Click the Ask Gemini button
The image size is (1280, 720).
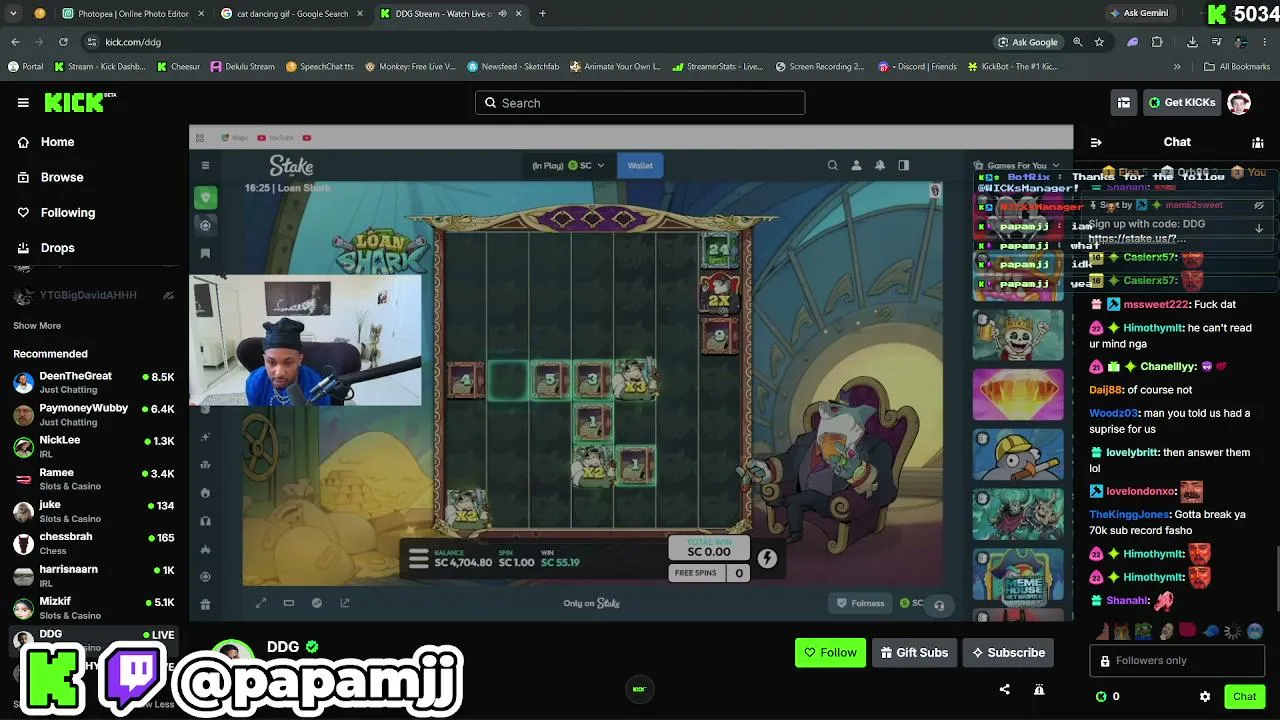[x=1139, y=14]
